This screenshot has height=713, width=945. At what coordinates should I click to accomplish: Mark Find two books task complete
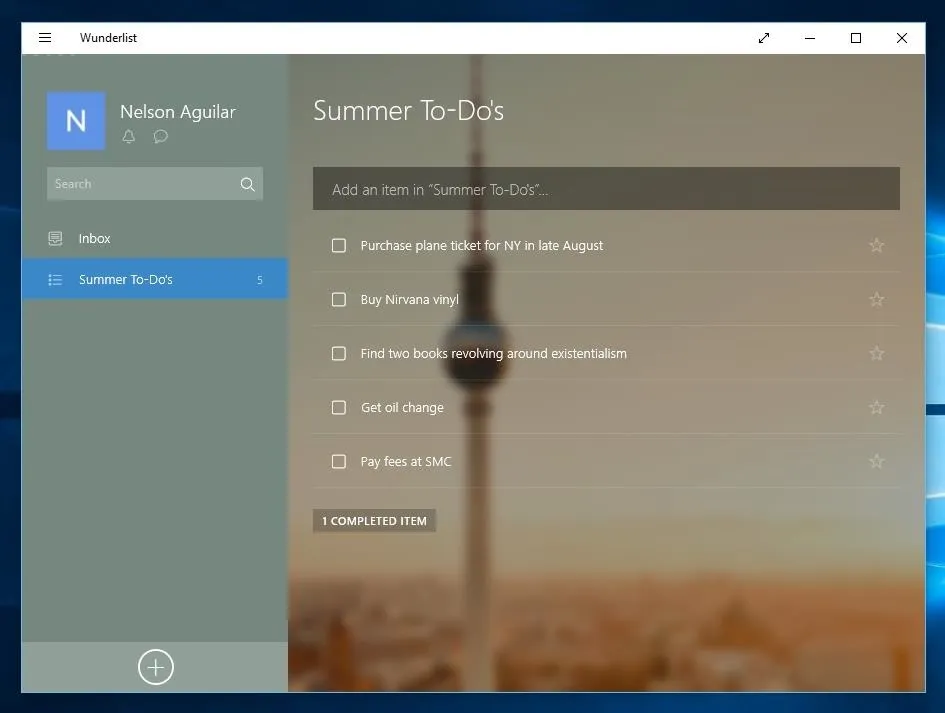(x=339, y=353)
